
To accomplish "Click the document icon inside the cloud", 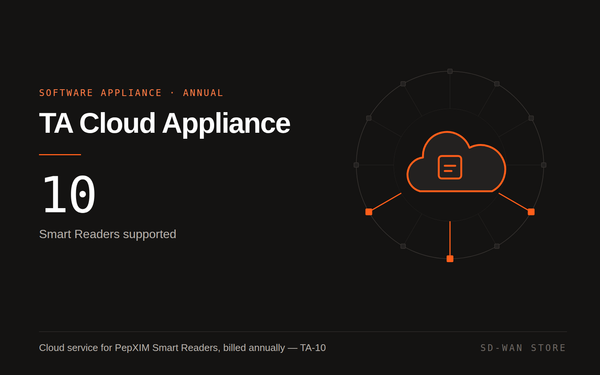I will (450, 167).
